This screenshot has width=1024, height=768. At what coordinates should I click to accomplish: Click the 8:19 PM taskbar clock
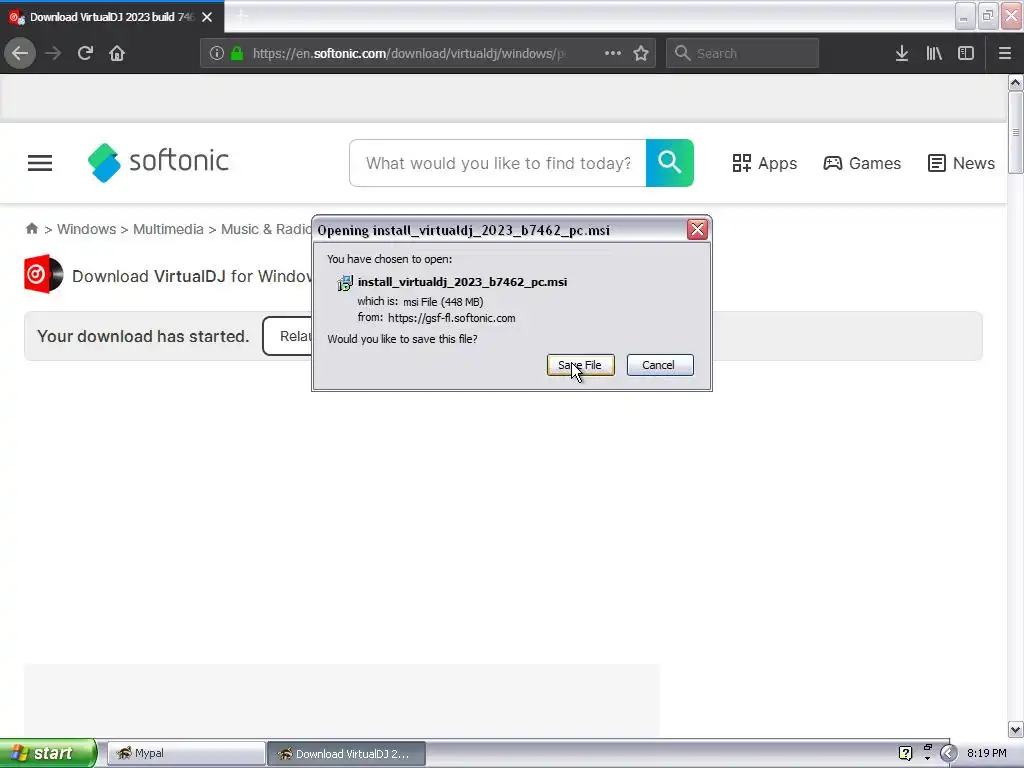click(987, 753)
